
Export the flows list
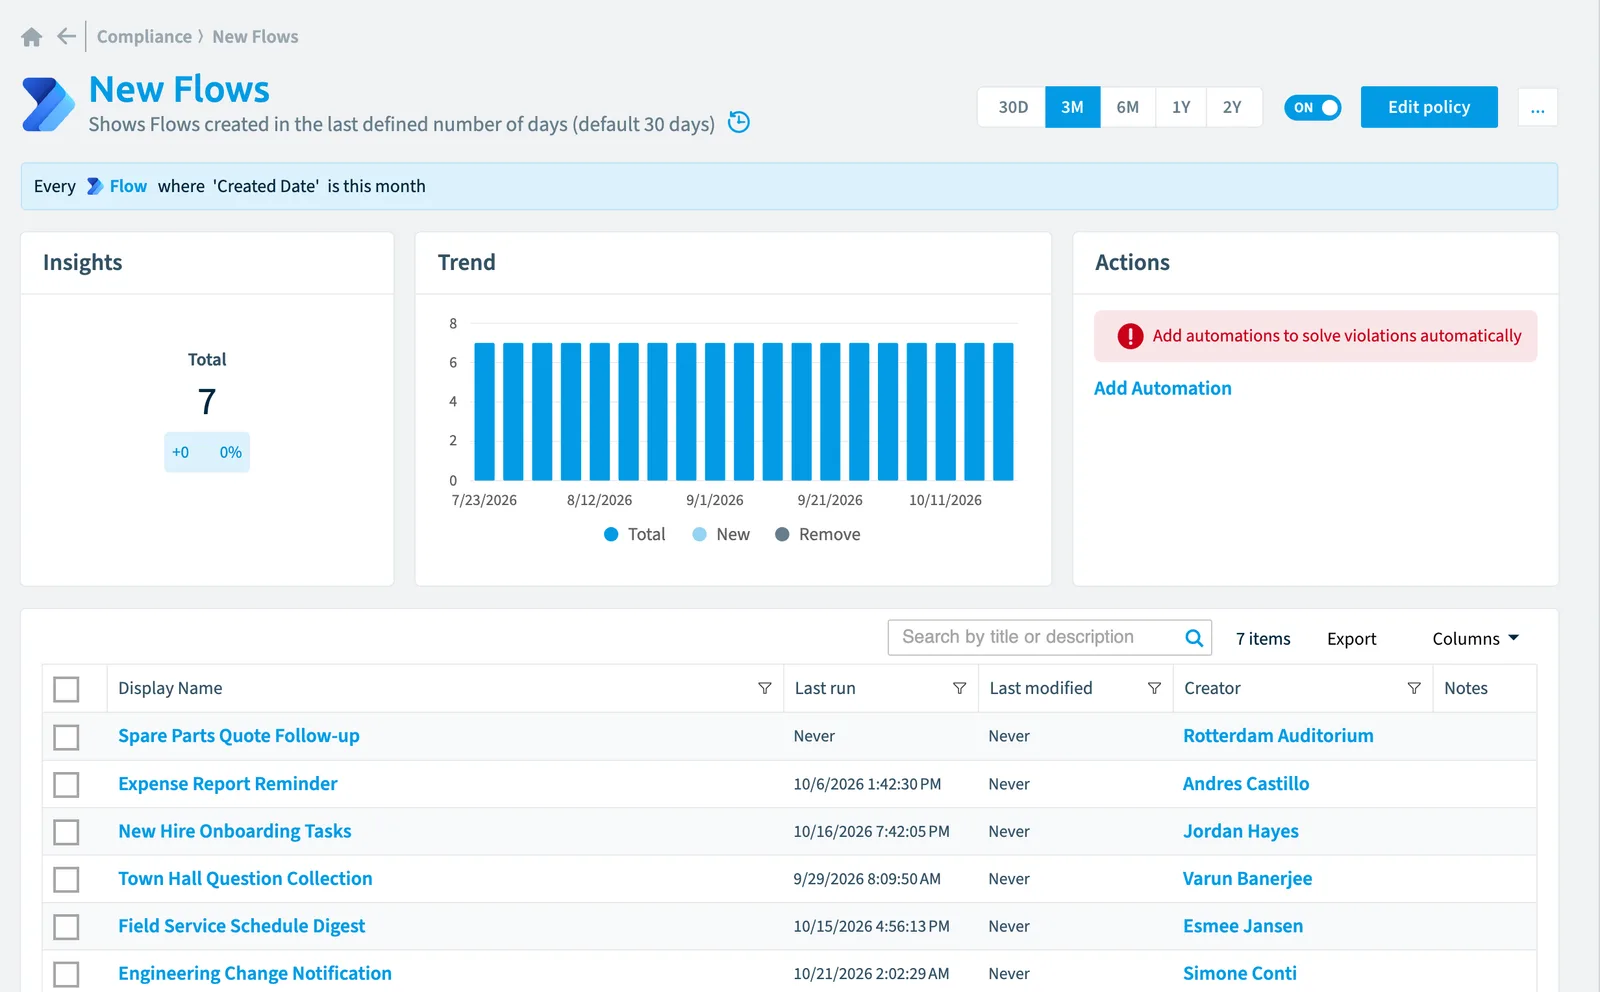1352,639
